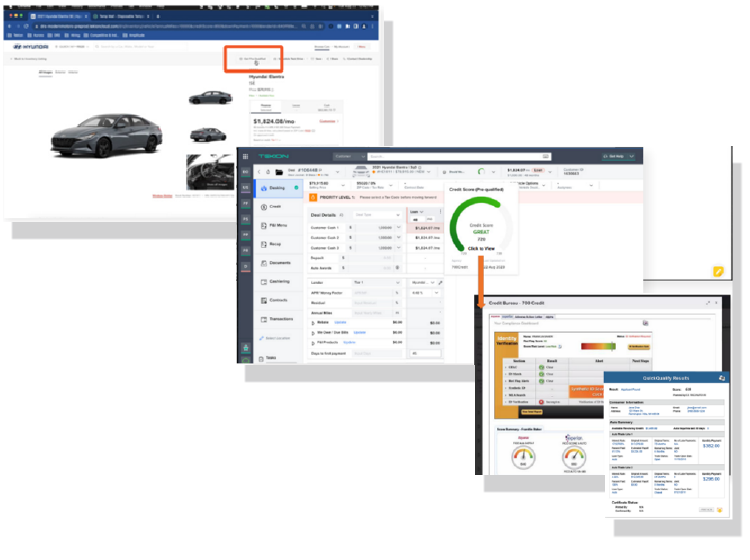
Task: Click the Documents page icon
Action: point(264,263)
